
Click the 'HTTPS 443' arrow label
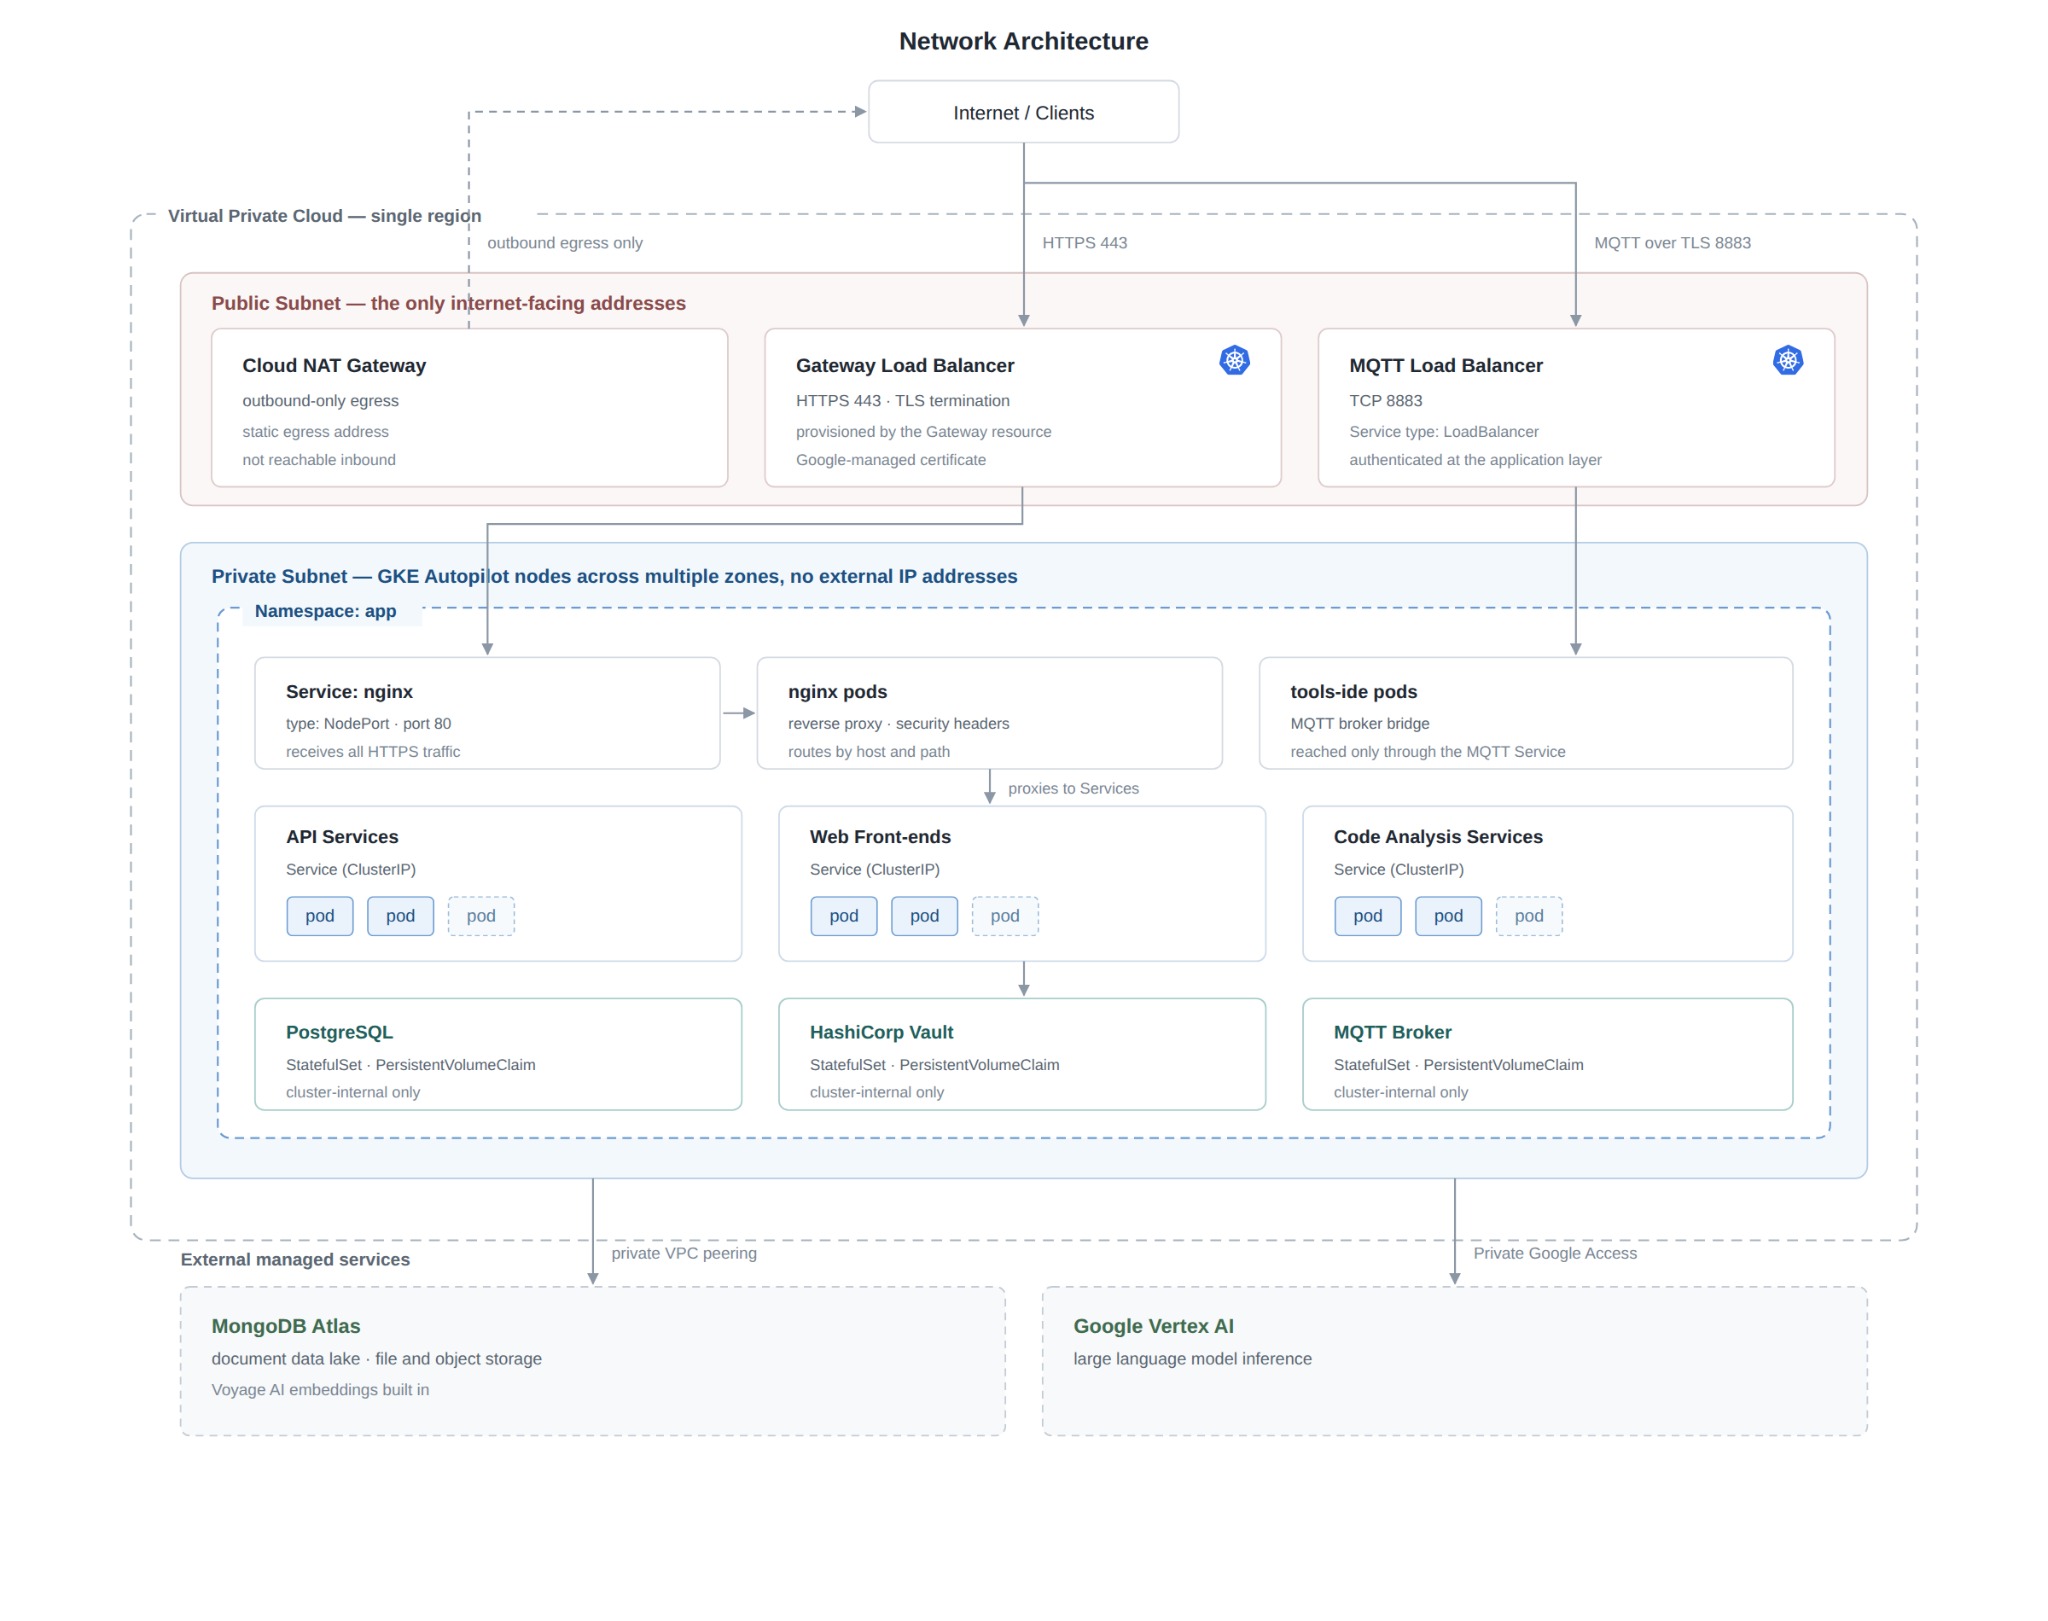tap(1084, 243)
